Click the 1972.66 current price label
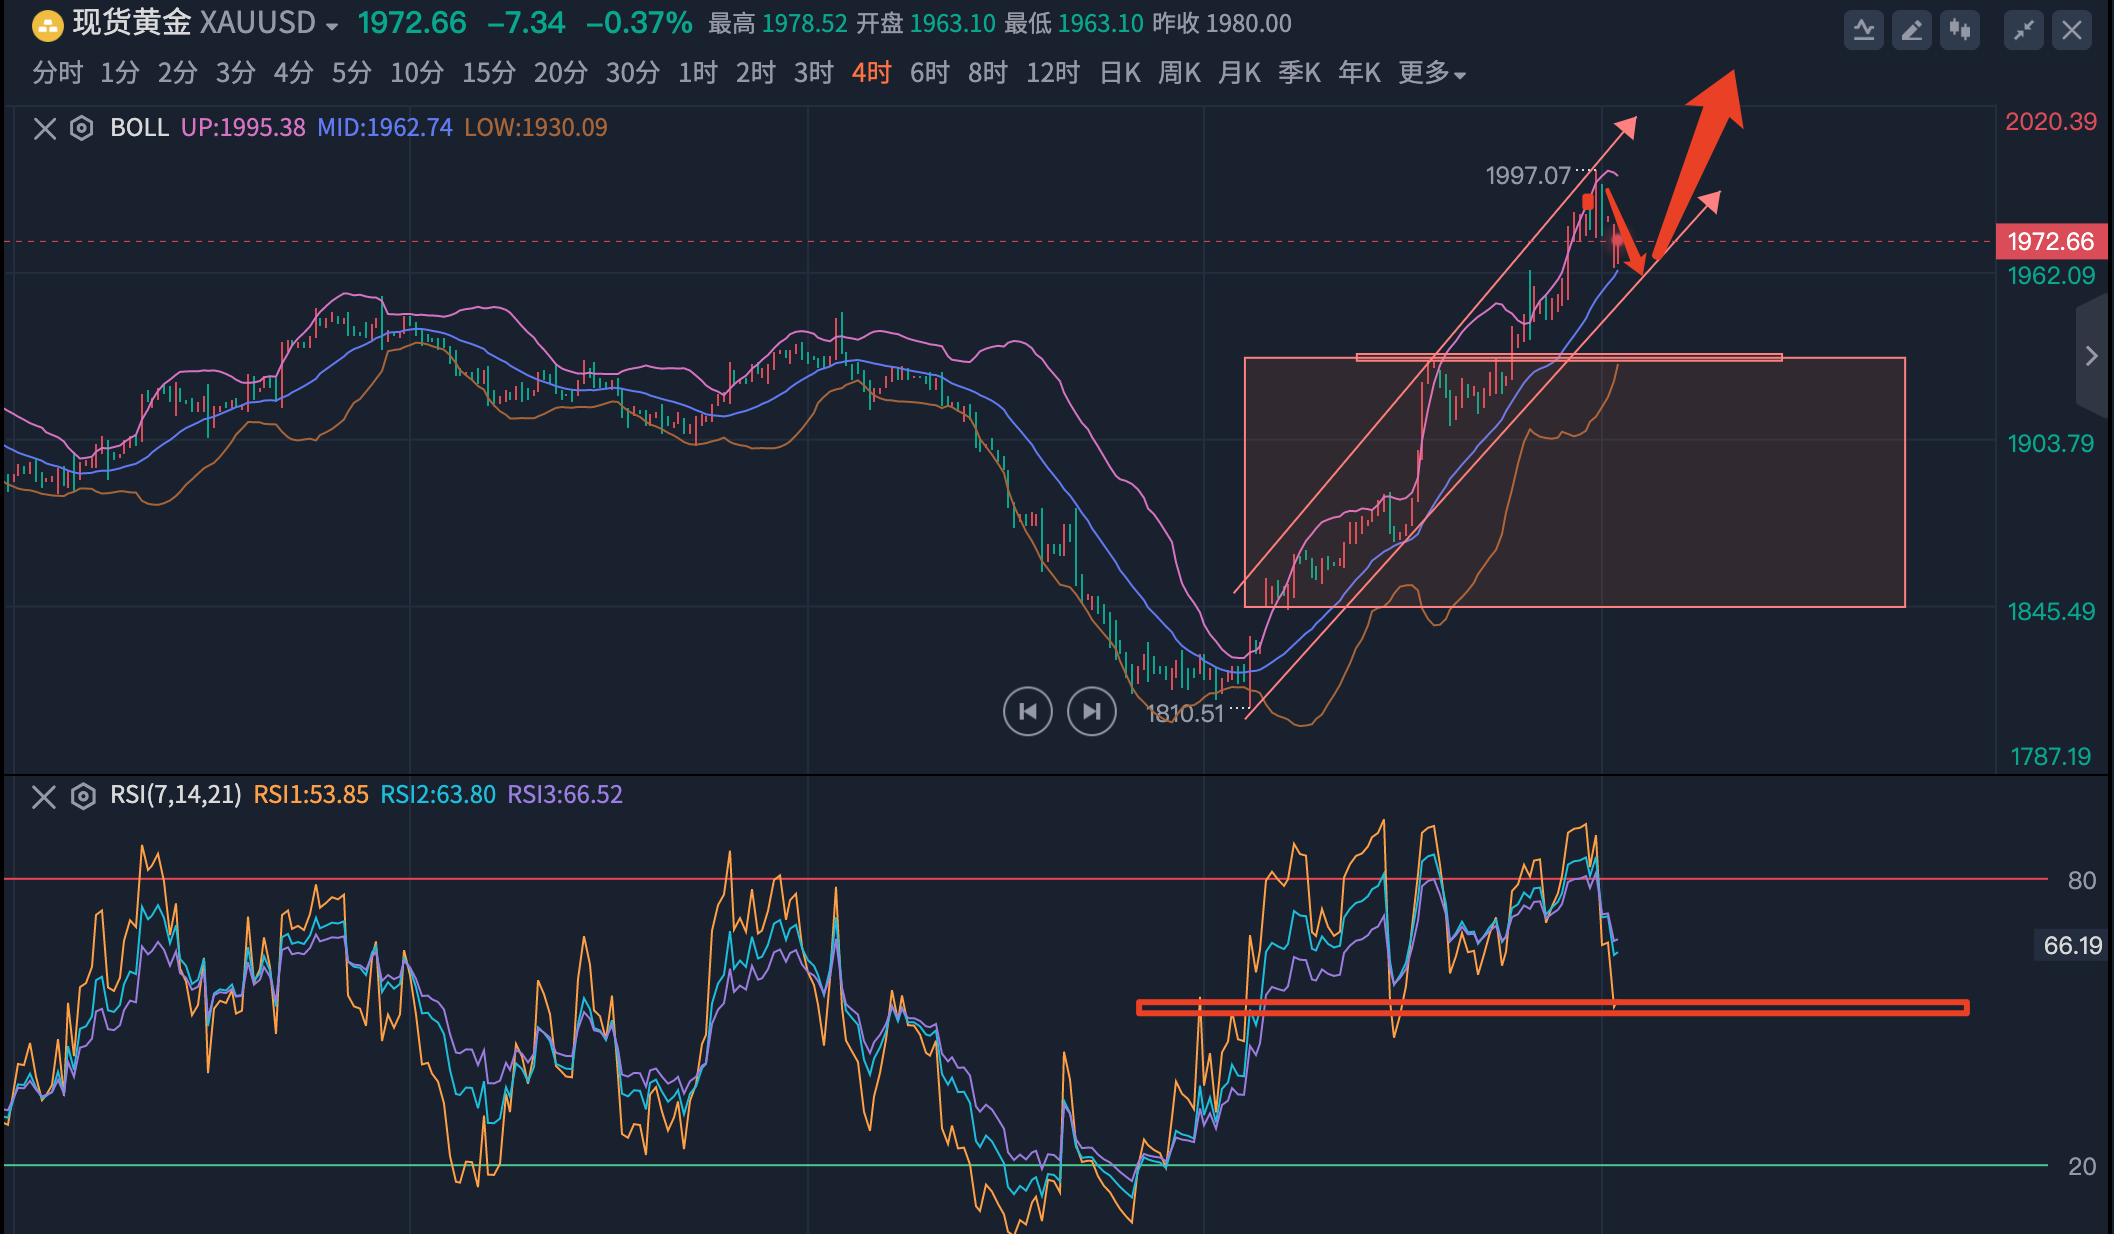Image resolution: width=2114 pixels, height=1234 pixels. point(2050,241)
